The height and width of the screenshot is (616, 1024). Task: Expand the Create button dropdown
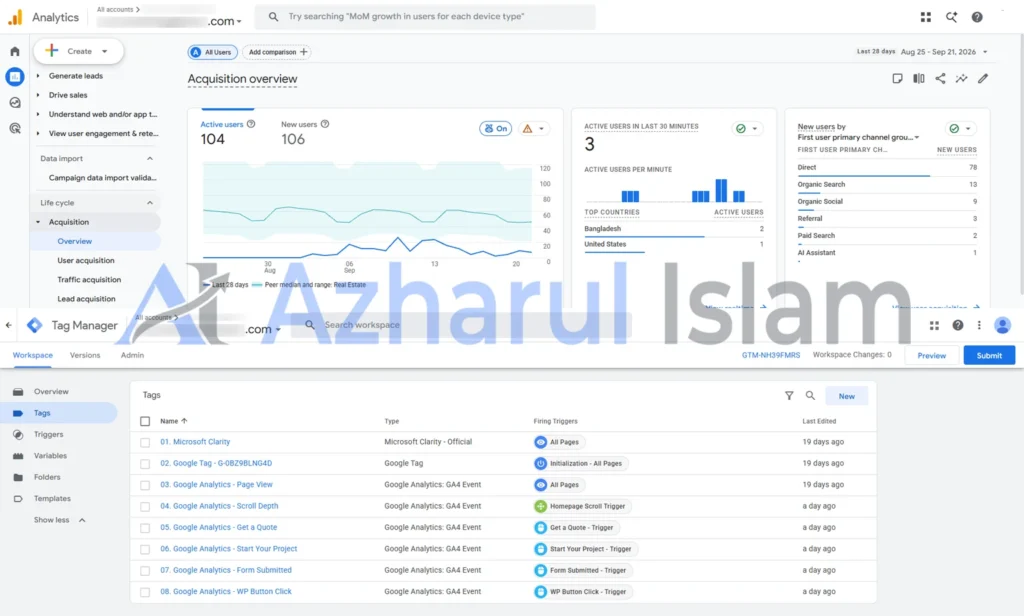[x=104, y=51]
